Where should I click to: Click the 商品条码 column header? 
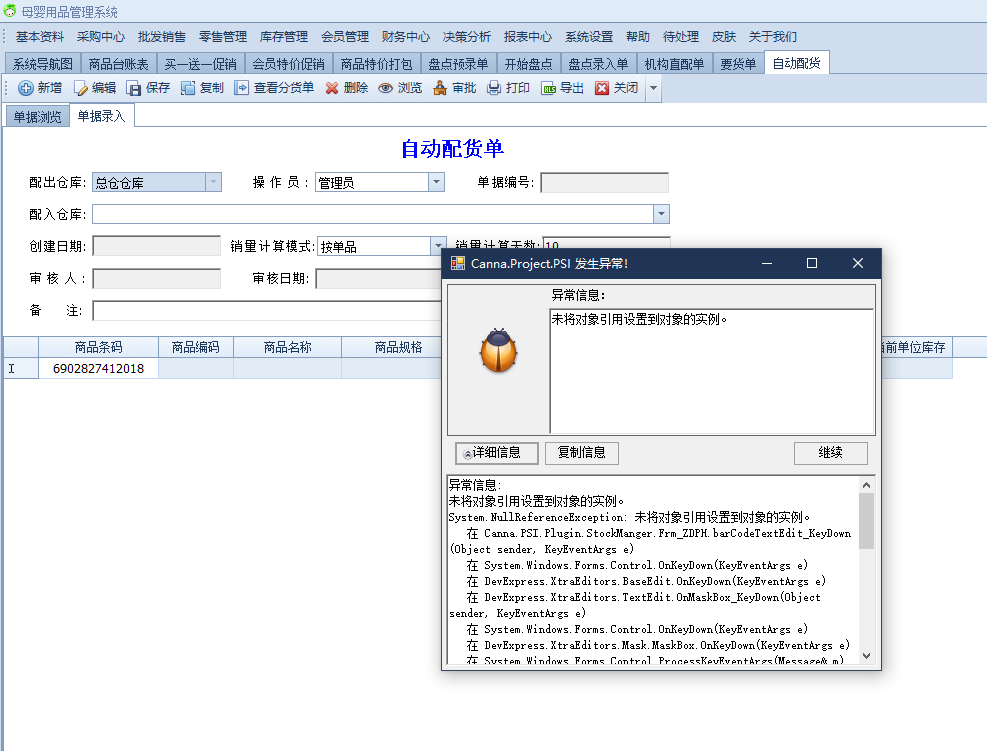click(x=98, y=347)
